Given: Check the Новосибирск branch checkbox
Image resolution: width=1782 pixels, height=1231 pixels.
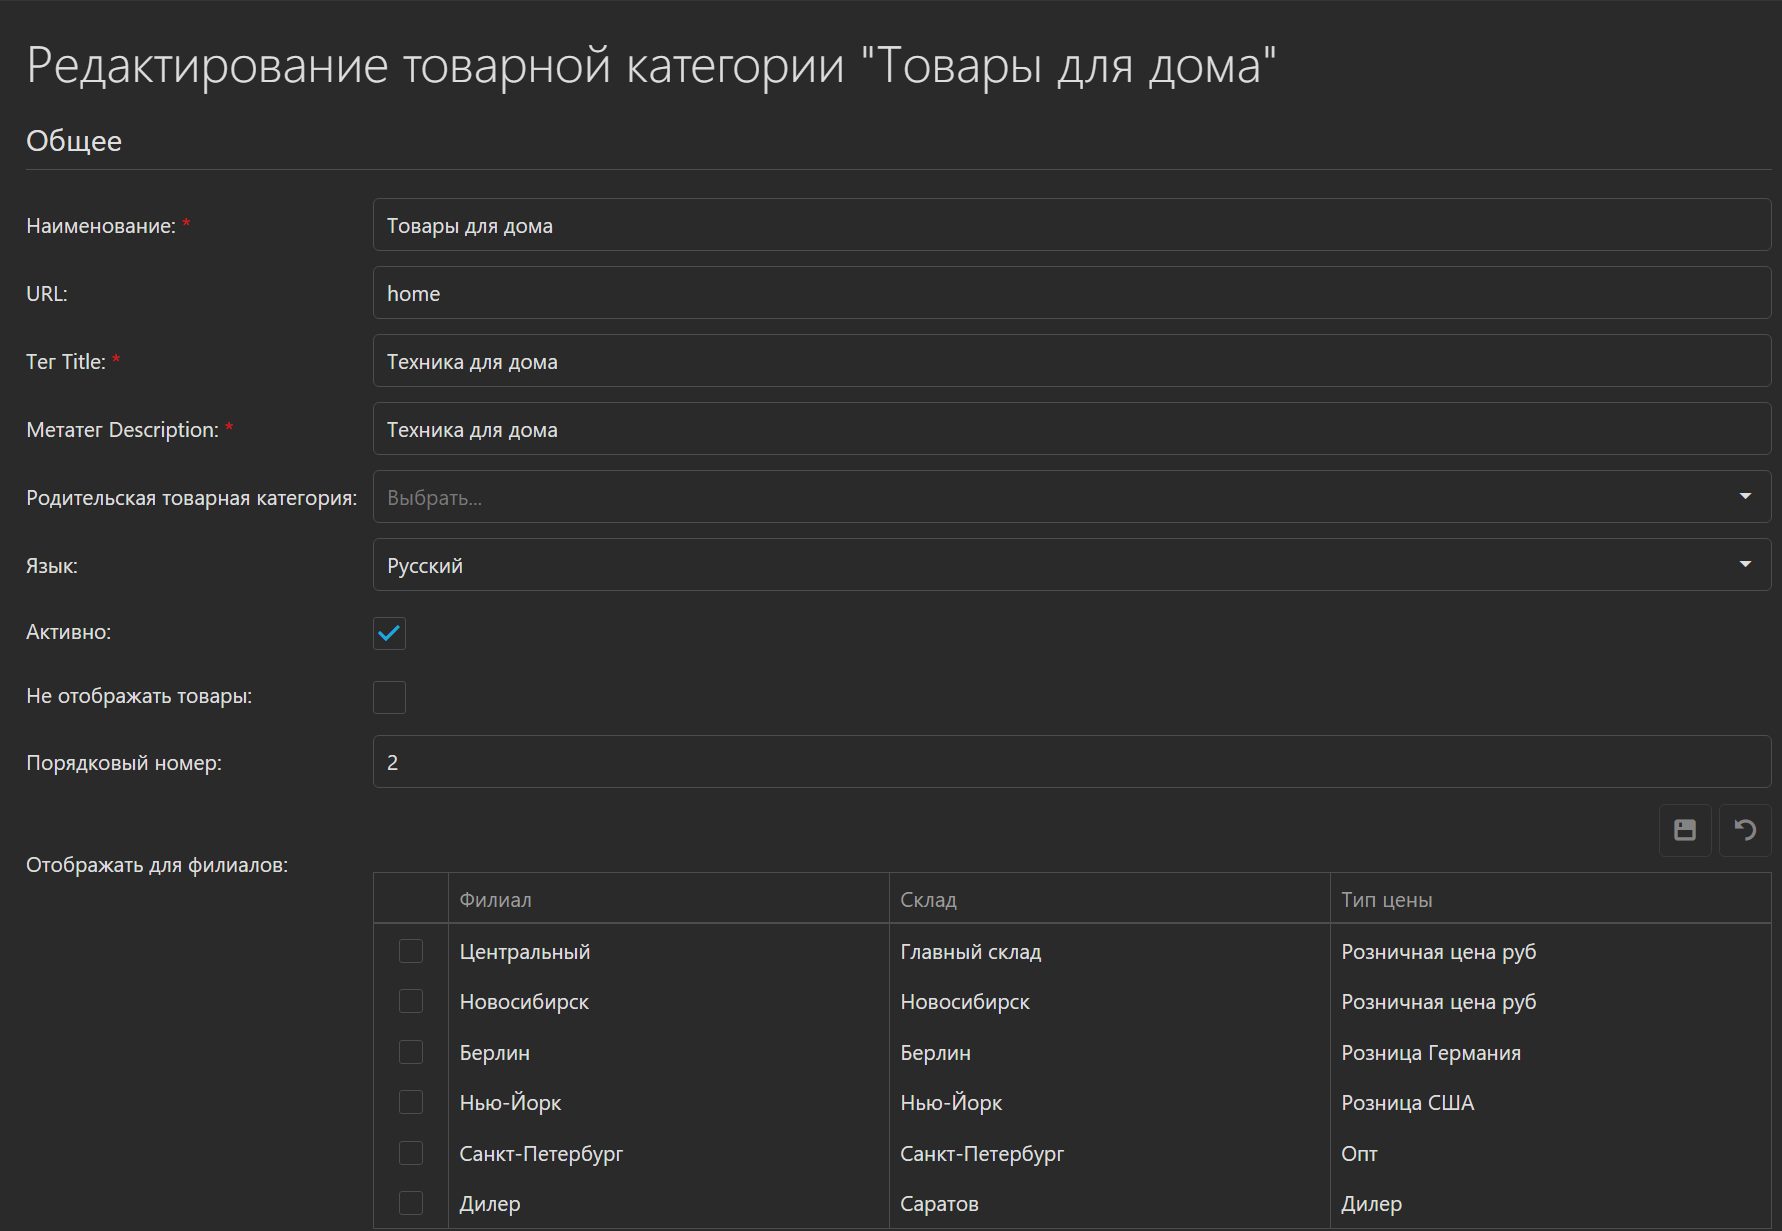Looking at the screenshot, I should coord(411,1001).
